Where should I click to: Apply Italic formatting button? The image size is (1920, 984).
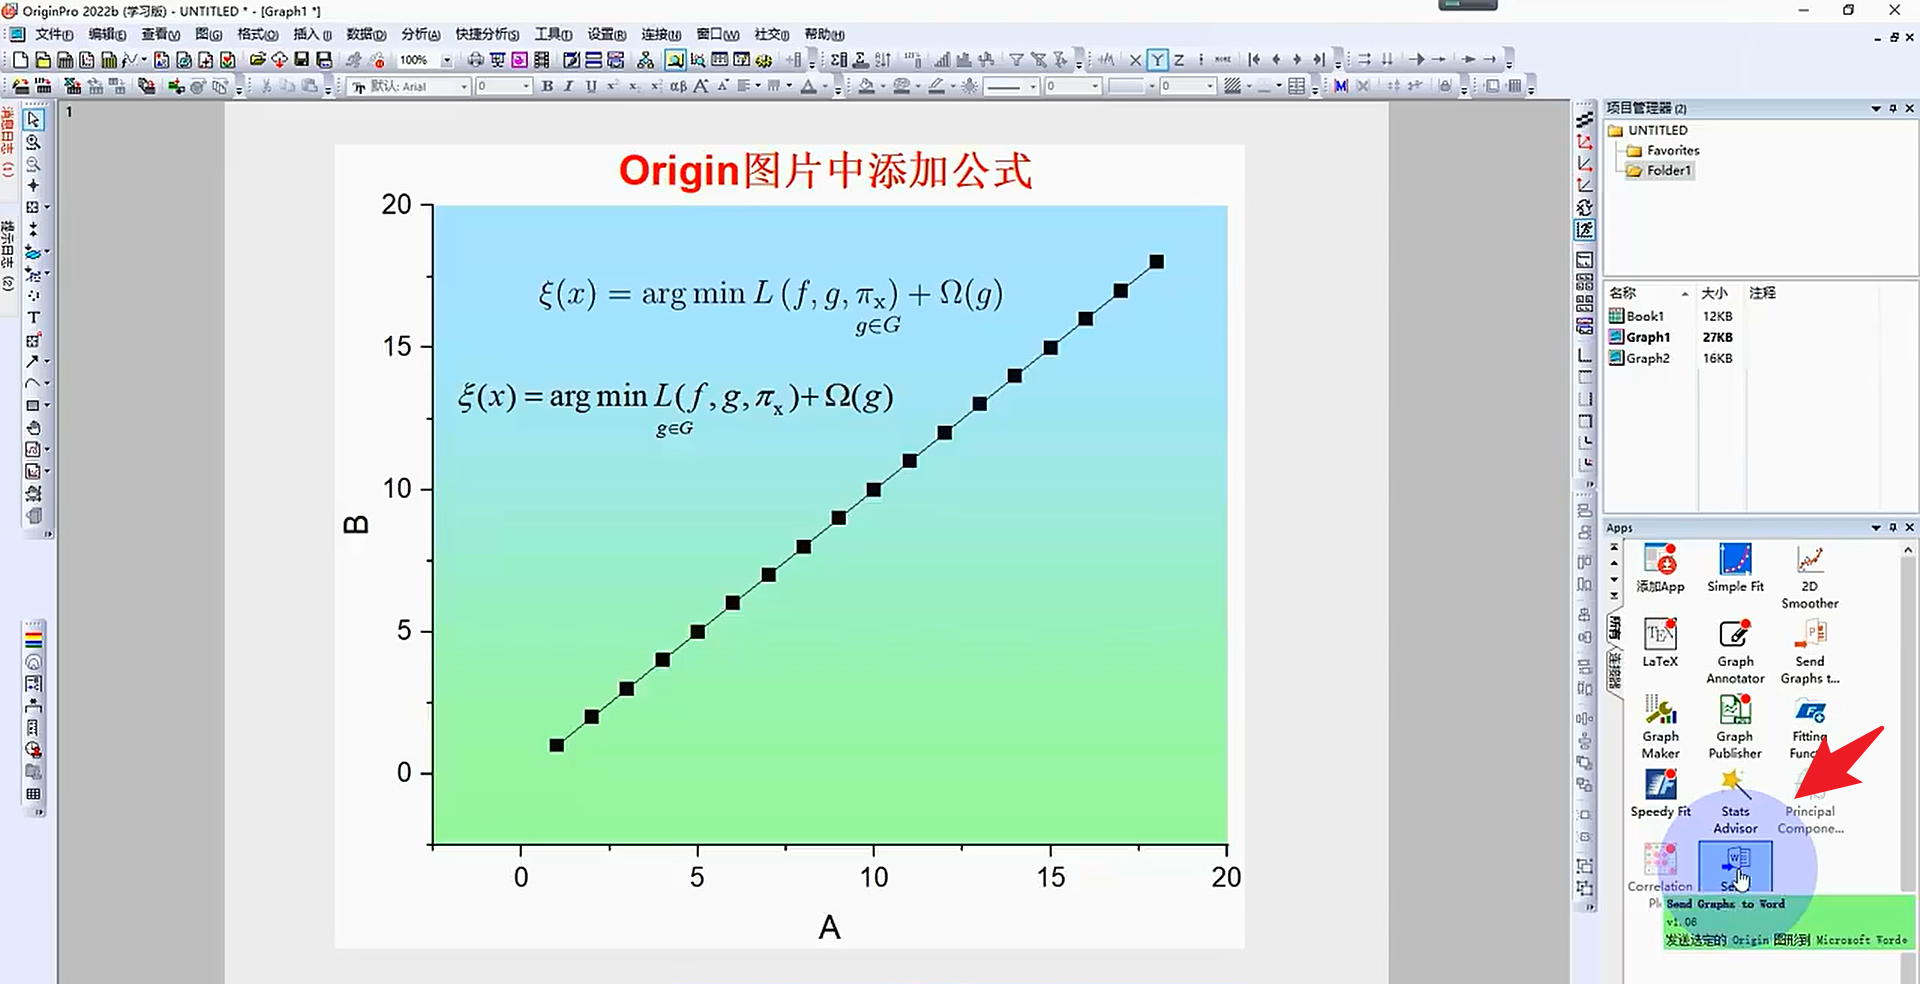tap(569, 86)
